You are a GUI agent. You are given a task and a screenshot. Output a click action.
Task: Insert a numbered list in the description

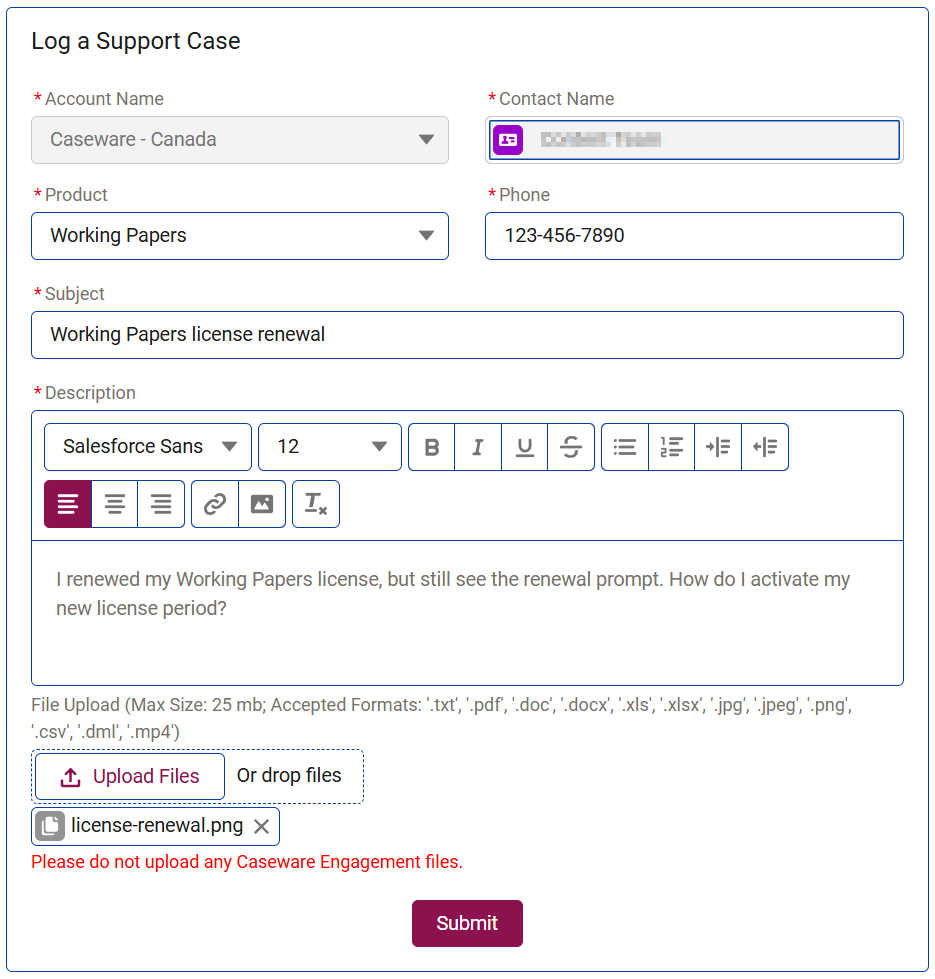click(x=672, y=447)
